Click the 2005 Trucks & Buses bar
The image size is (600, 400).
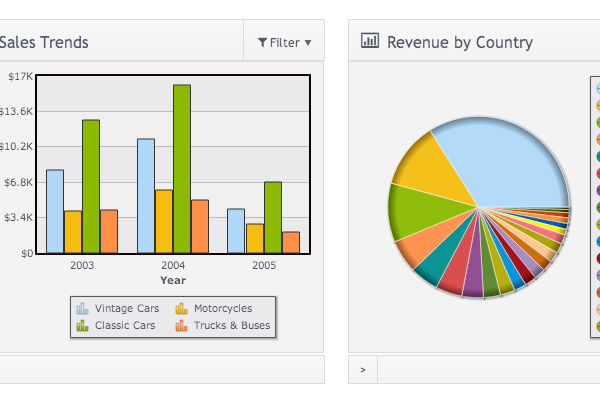(291, 242)
